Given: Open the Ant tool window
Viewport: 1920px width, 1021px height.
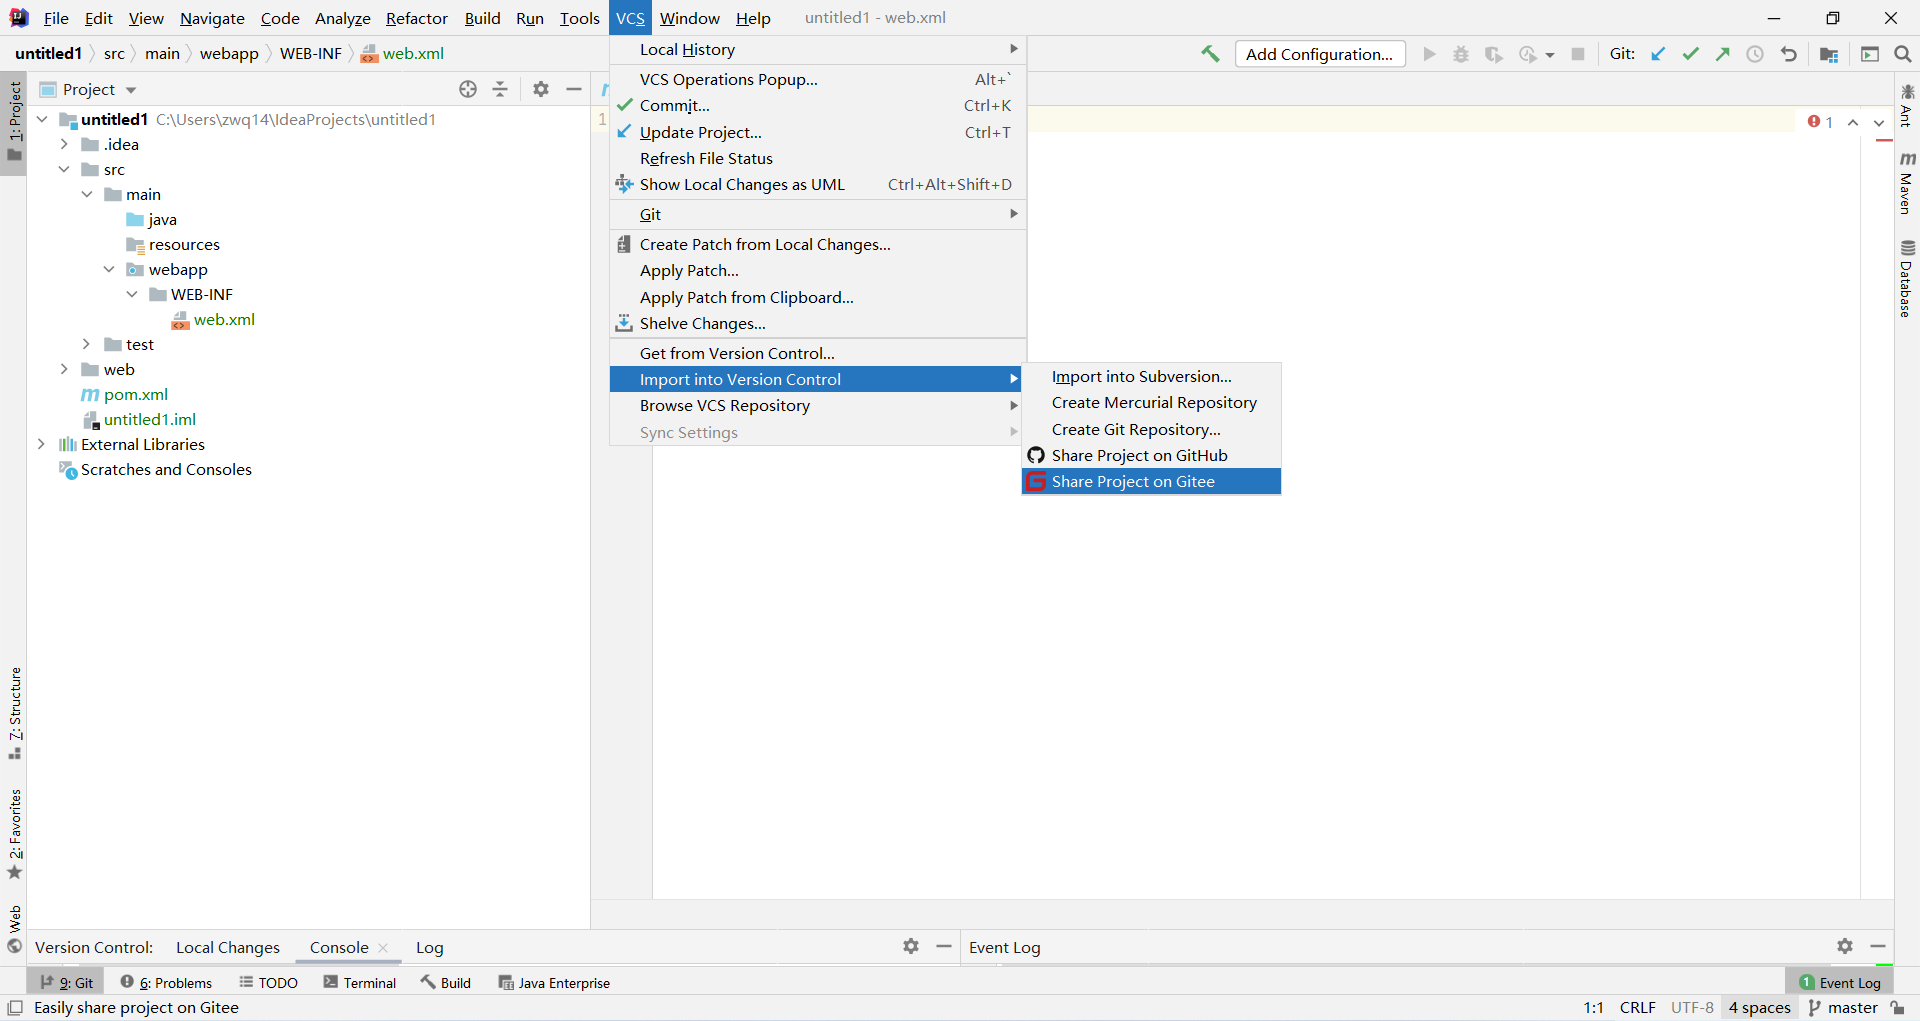Looking at the screenshot, I should point(1907,105).
